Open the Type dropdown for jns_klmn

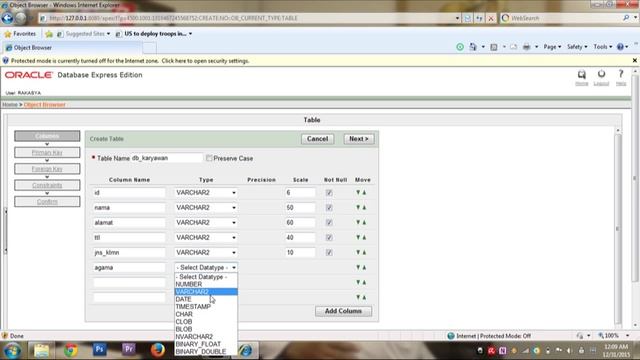(206, 252)
